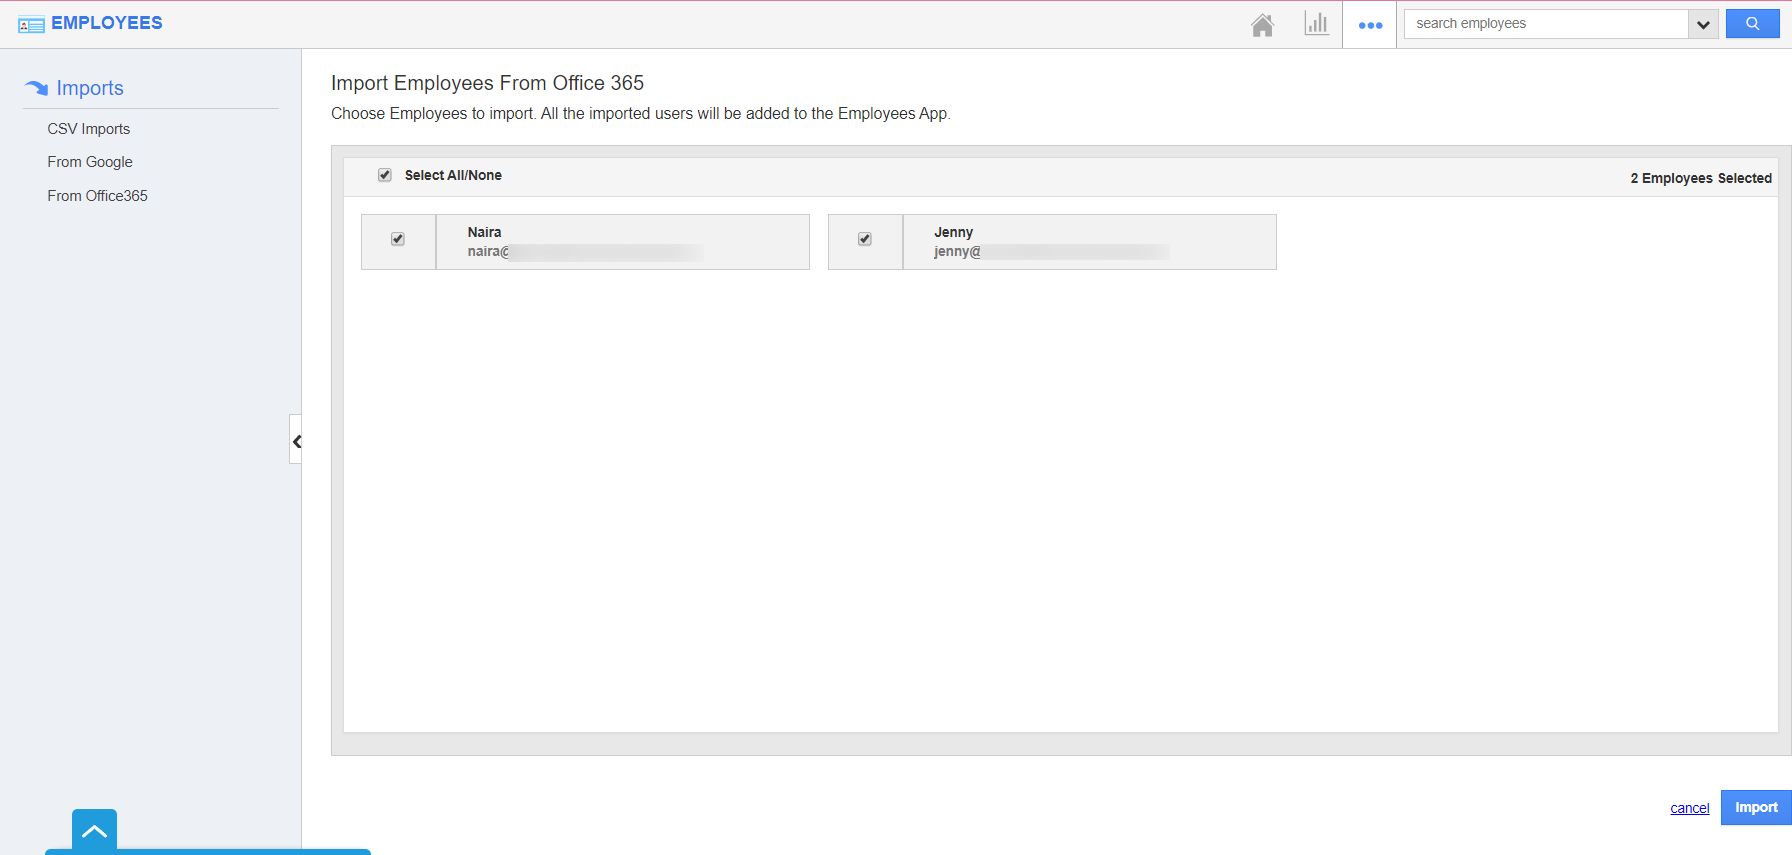Toggle the Select All/None checkbox
This screenshot has width=1792, height=855.
(x=385, y=175)
